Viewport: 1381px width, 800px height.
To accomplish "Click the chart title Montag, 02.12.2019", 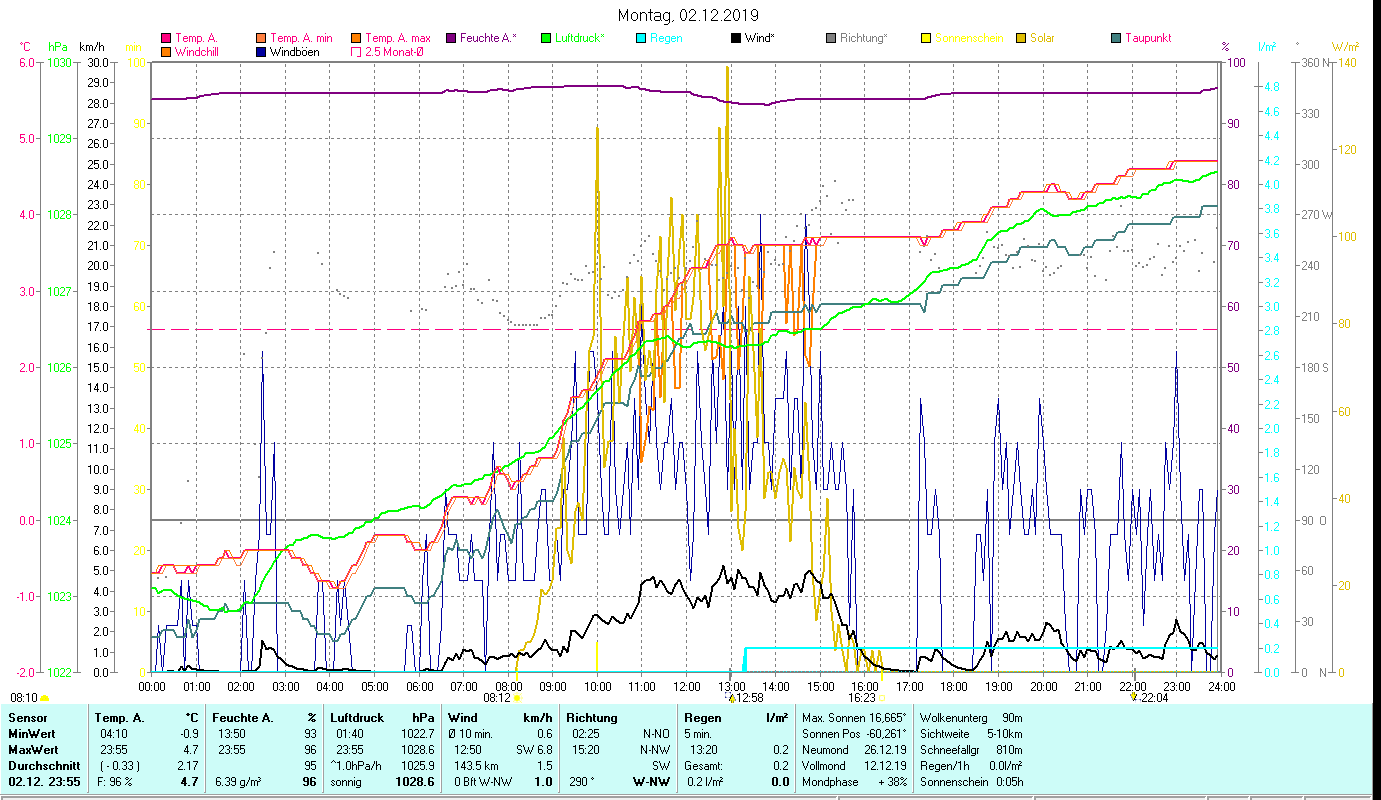I will click(688, 15).
